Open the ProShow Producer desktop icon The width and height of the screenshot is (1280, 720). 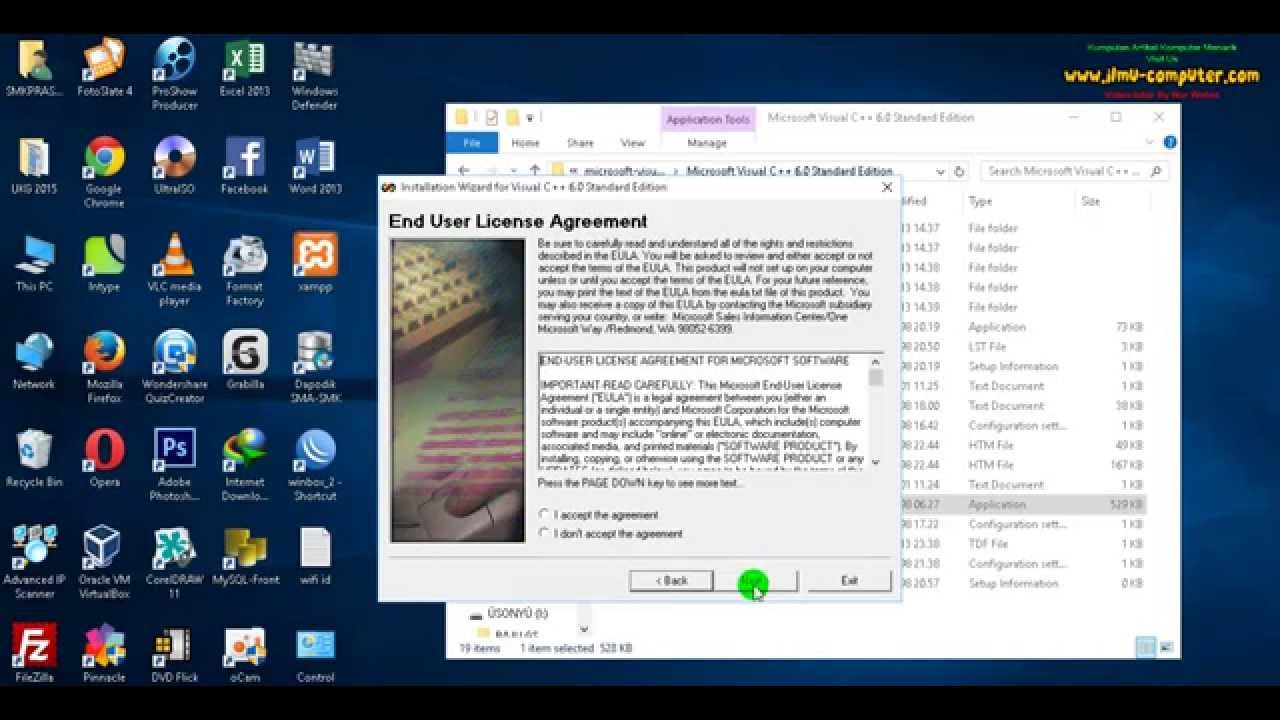[175, 73]
